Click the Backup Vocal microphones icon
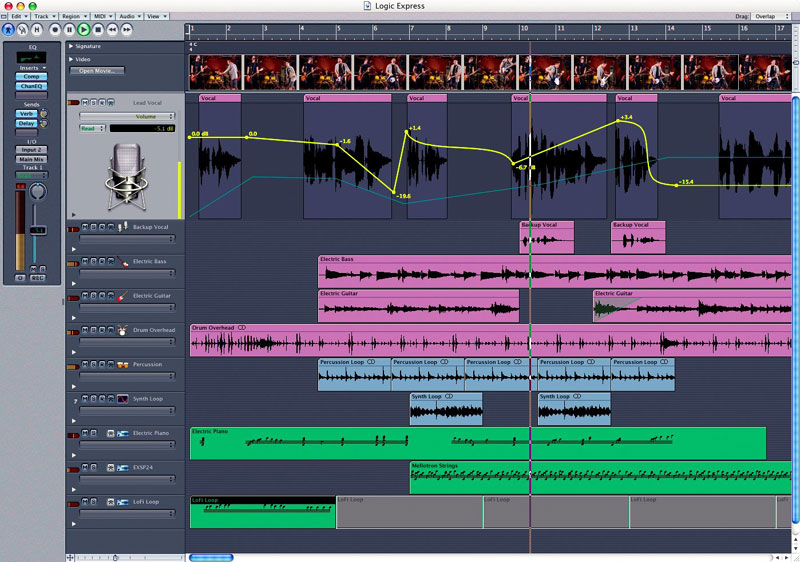Image resolution: width=800 pixels, height=562 pixels. (x=122, y=226)
